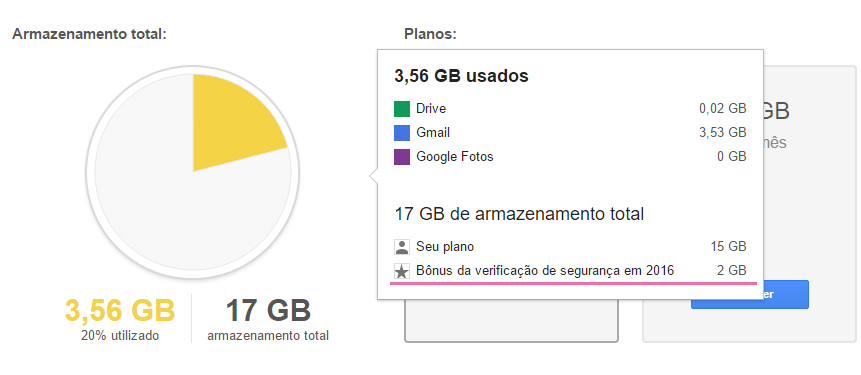Click the 3,56 GB usados heading
861x375 pixels.
point(461,76)
